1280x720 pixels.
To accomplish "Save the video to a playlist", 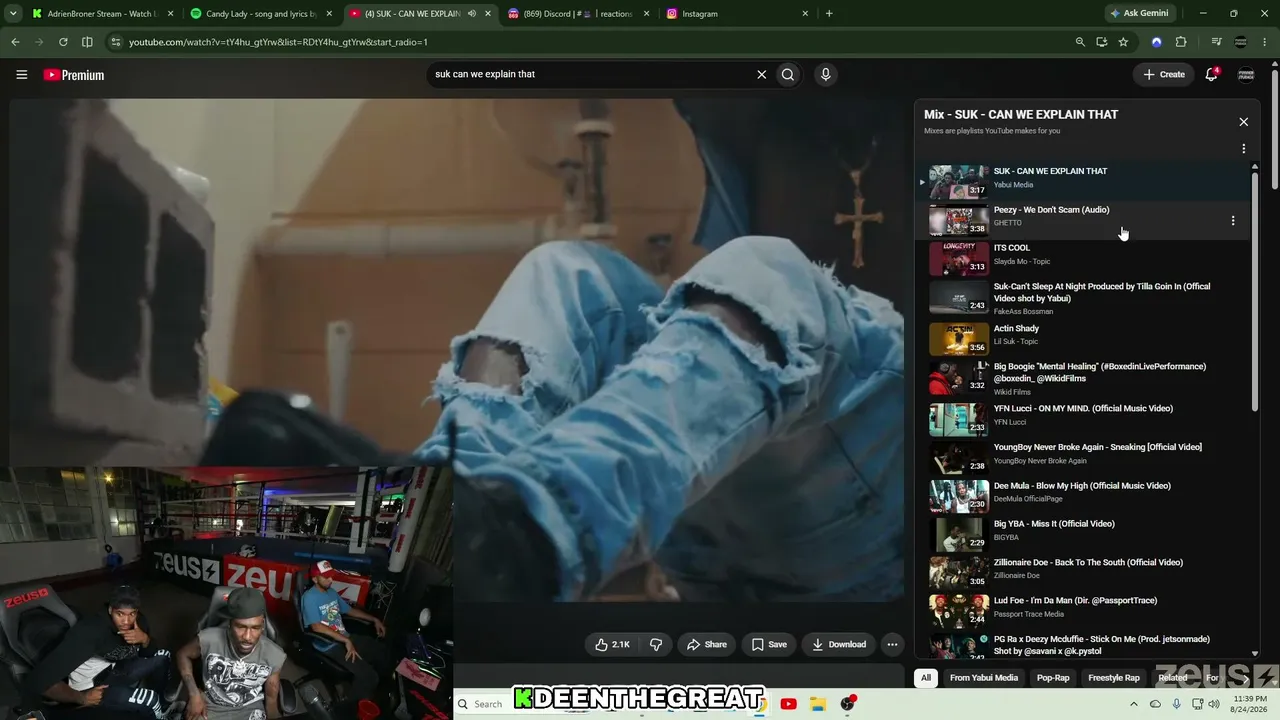I will pyautogui.click(x=769, y=644).
